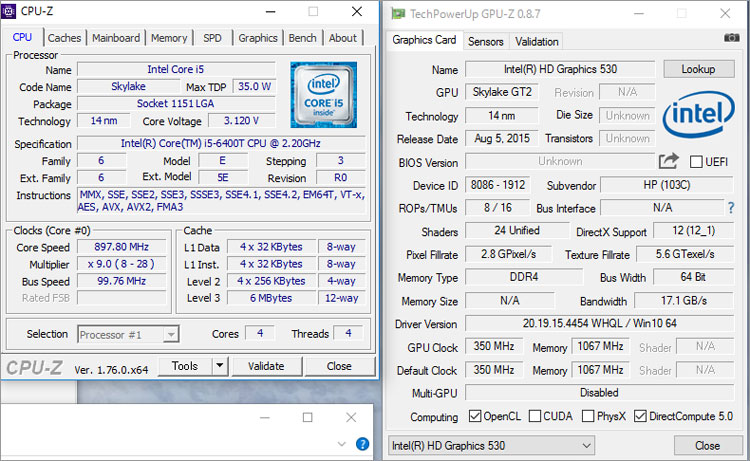Click the Core Voltage value 3.120 V
Screen dimensions: 750x461
242,121
